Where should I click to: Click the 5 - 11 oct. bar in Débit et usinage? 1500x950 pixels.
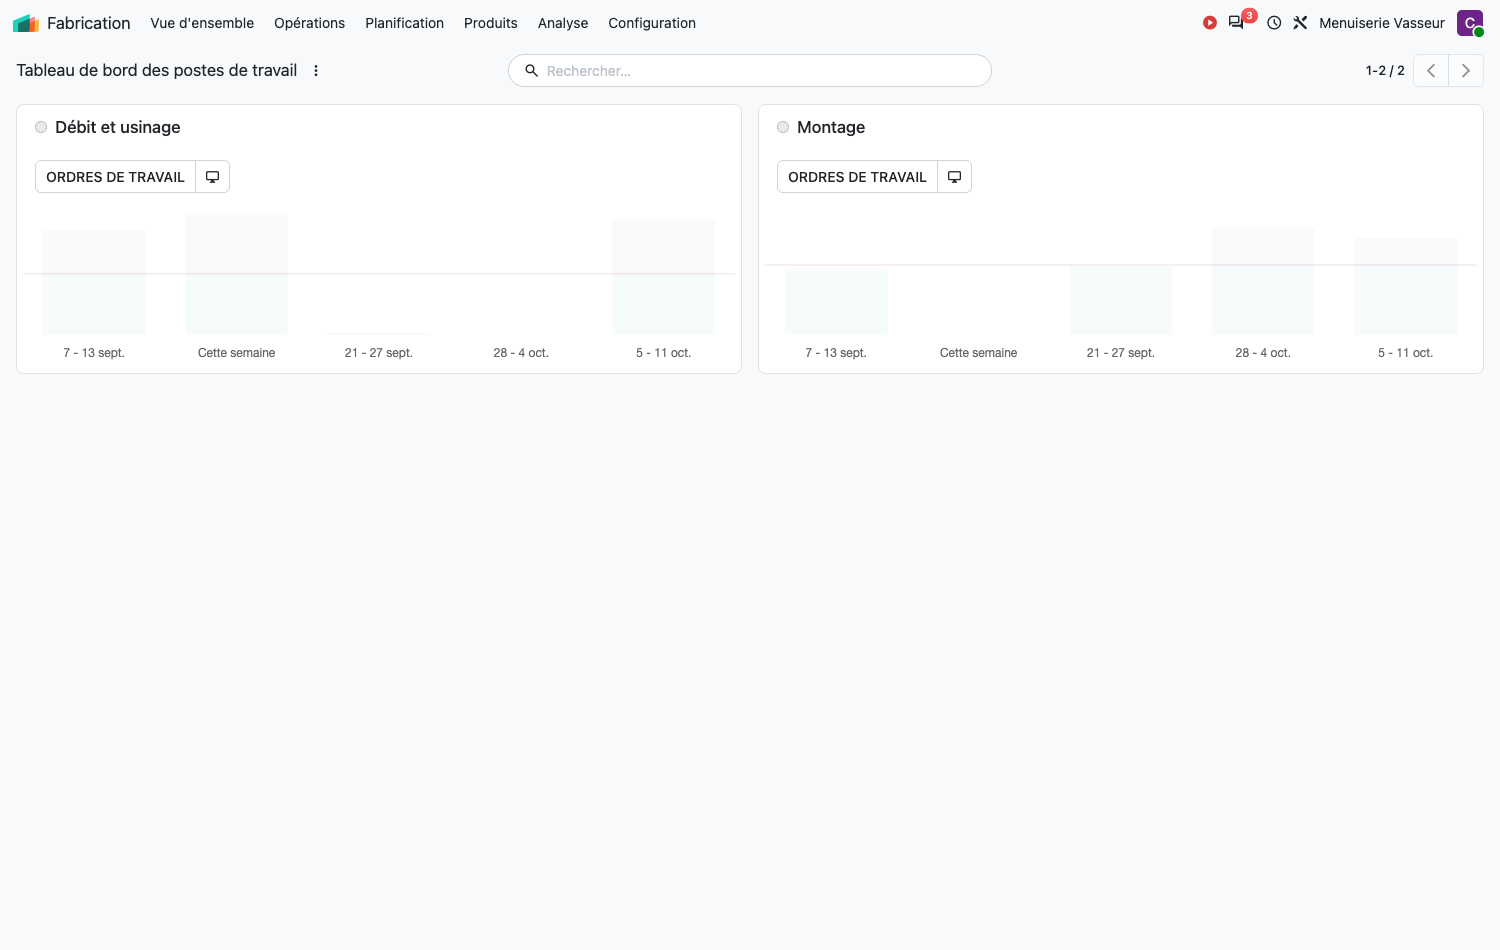tap(664, 278)
